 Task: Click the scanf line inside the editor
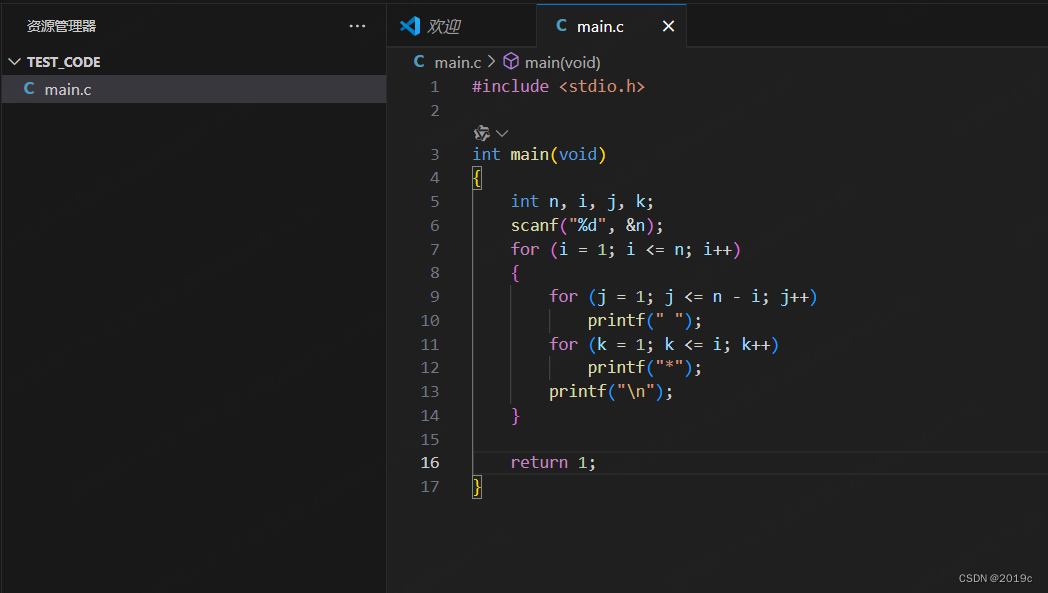click(585, 225)
